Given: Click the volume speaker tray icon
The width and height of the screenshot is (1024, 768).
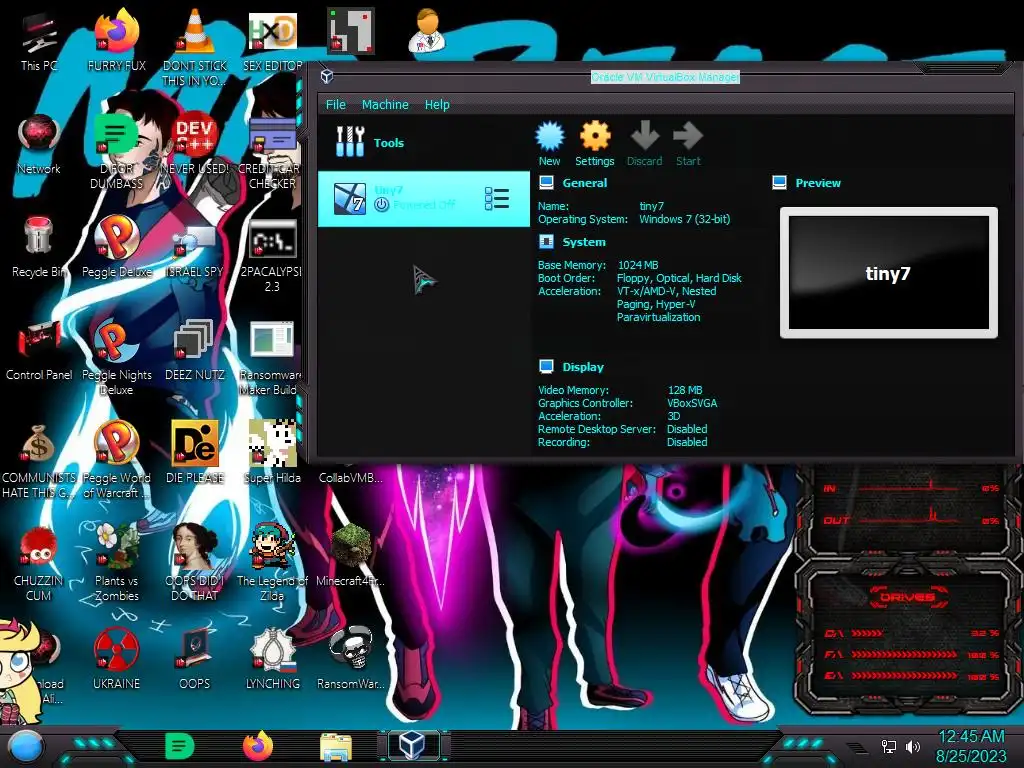Looking at the screenshot, I should [x=912, y=746].
